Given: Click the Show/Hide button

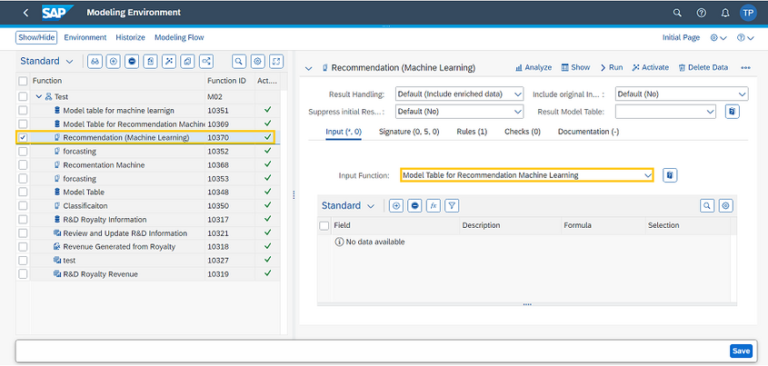Looking at the screenshot, I should point(37,37).
